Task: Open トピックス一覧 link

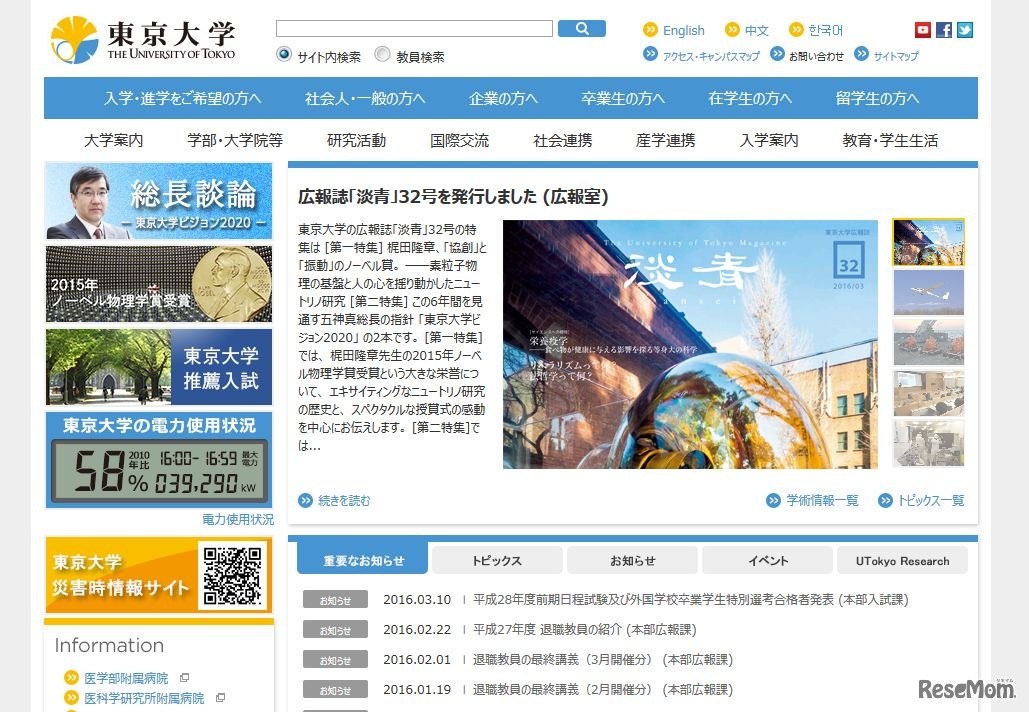Action: click(x=931, y=501)
